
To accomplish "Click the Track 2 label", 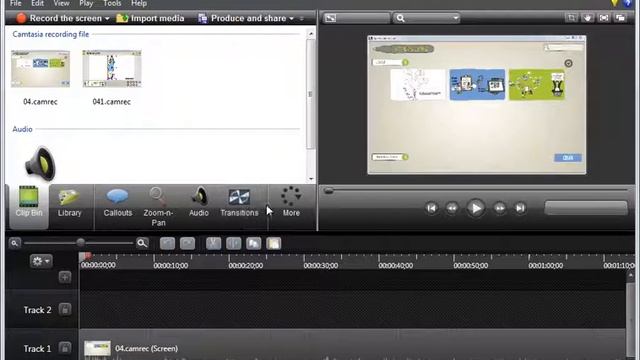I will coord(38,310).
